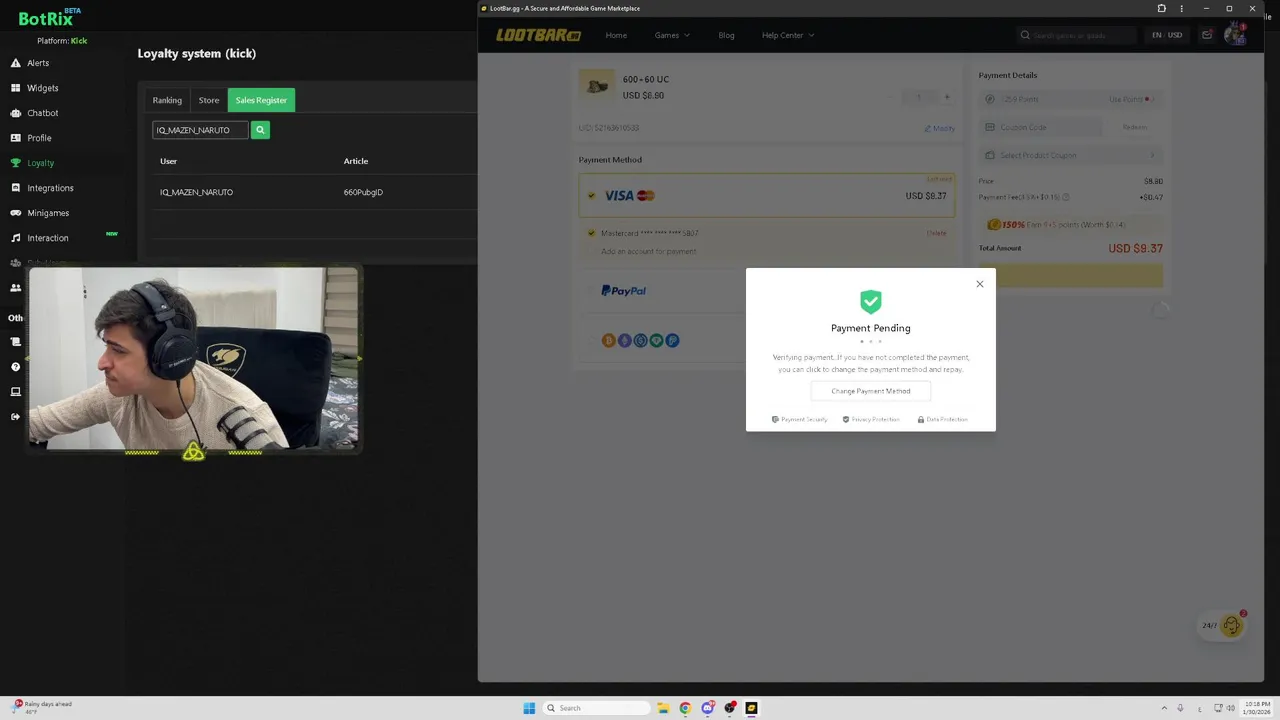Click the 600+60 UC product thumbnail
This screenshot has width=1280, height=720.
597,86
